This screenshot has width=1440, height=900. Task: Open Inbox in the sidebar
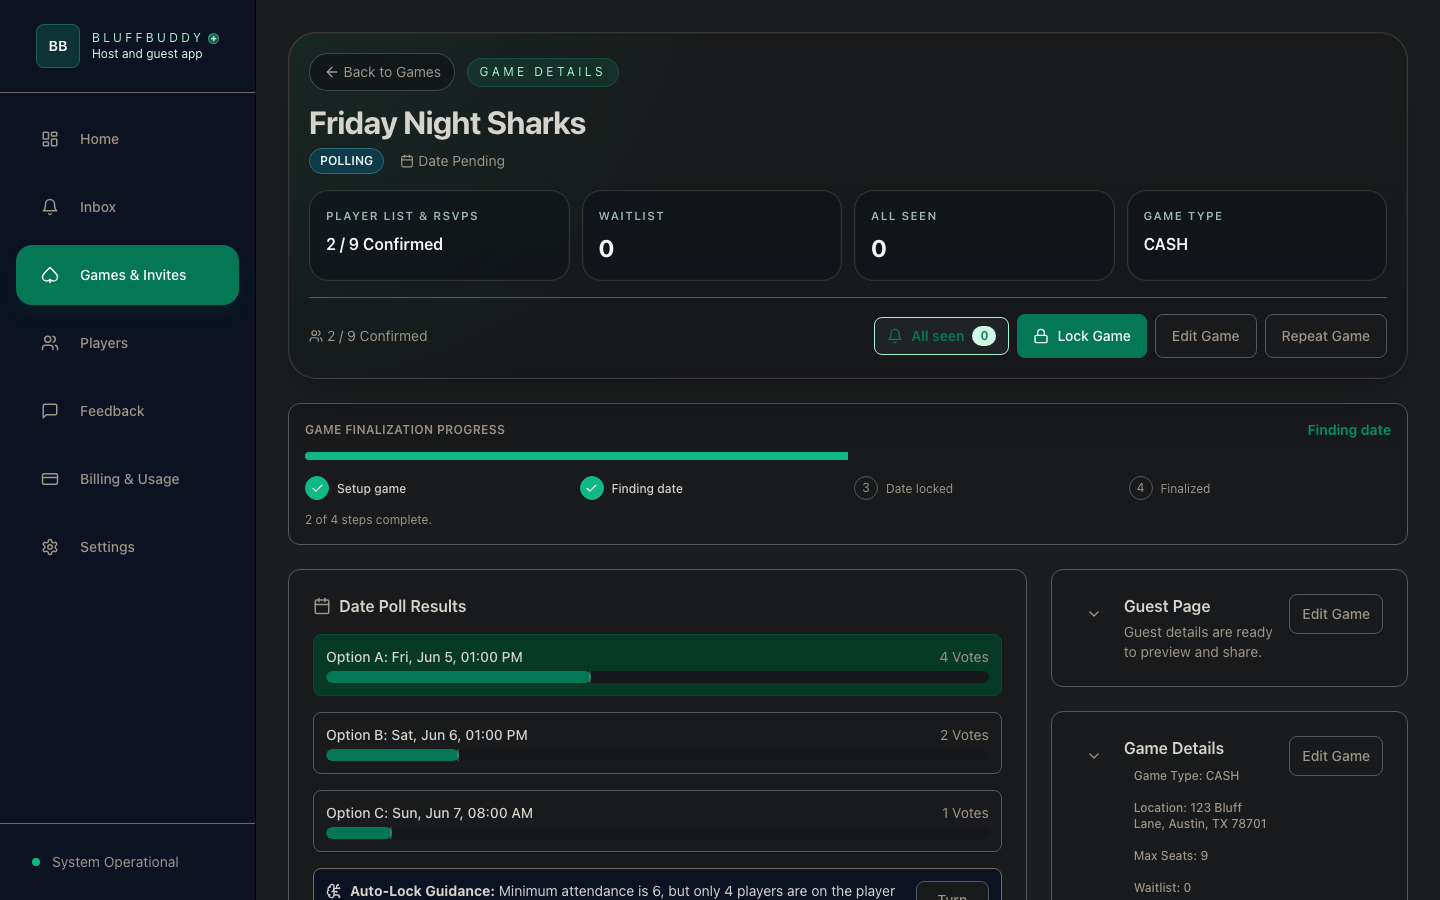(128, 207)
